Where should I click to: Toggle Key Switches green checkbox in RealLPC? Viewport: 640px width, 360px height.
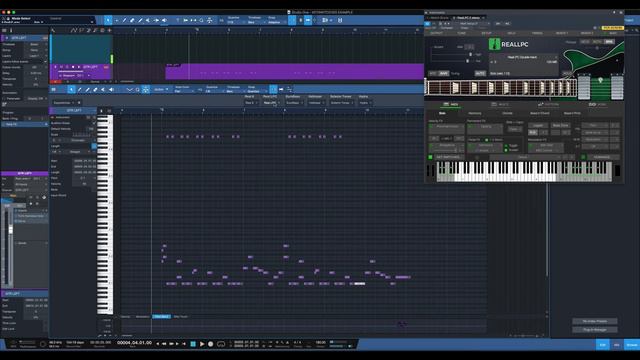[x=430, y=157]
